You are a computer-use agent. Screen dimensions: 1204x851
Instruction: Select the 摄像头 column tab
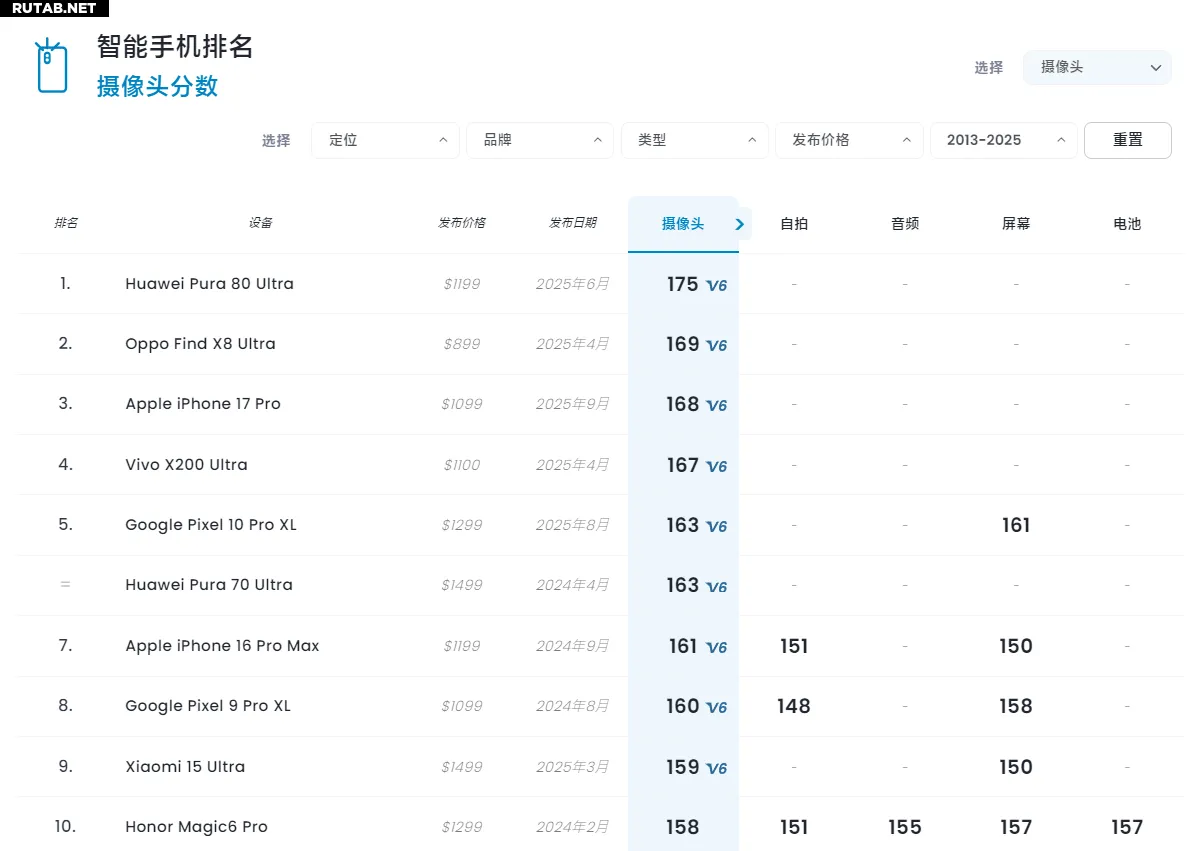click(683, 224)
